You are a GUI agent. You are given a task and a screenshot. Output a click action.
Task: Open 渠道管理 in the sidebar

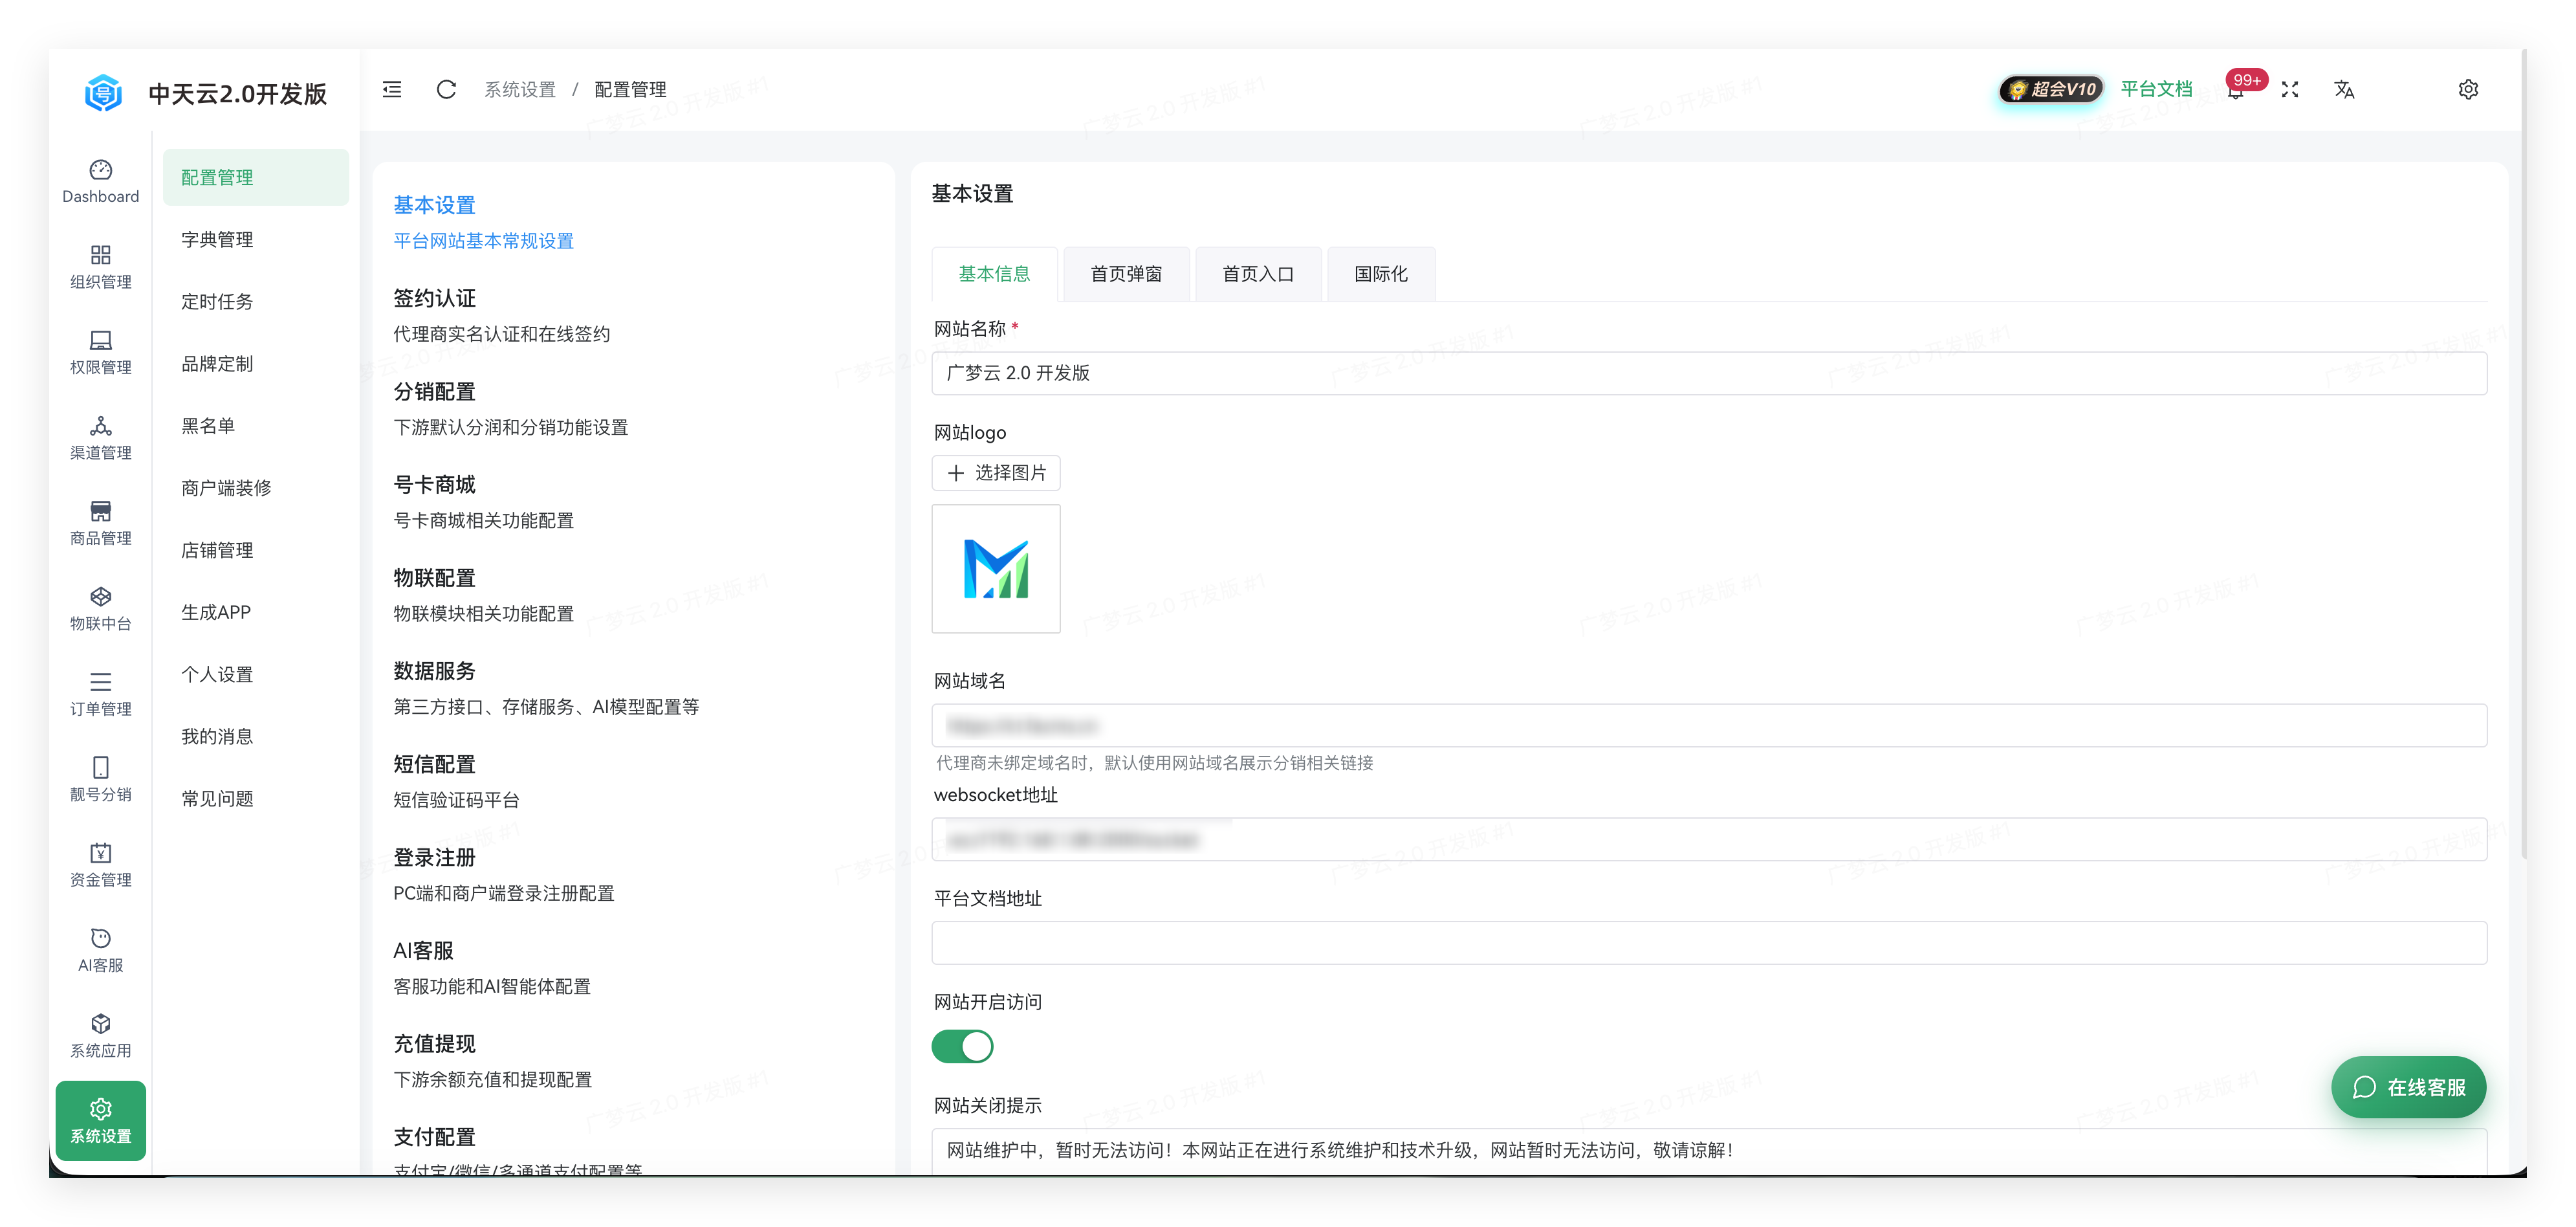[100, 438]
